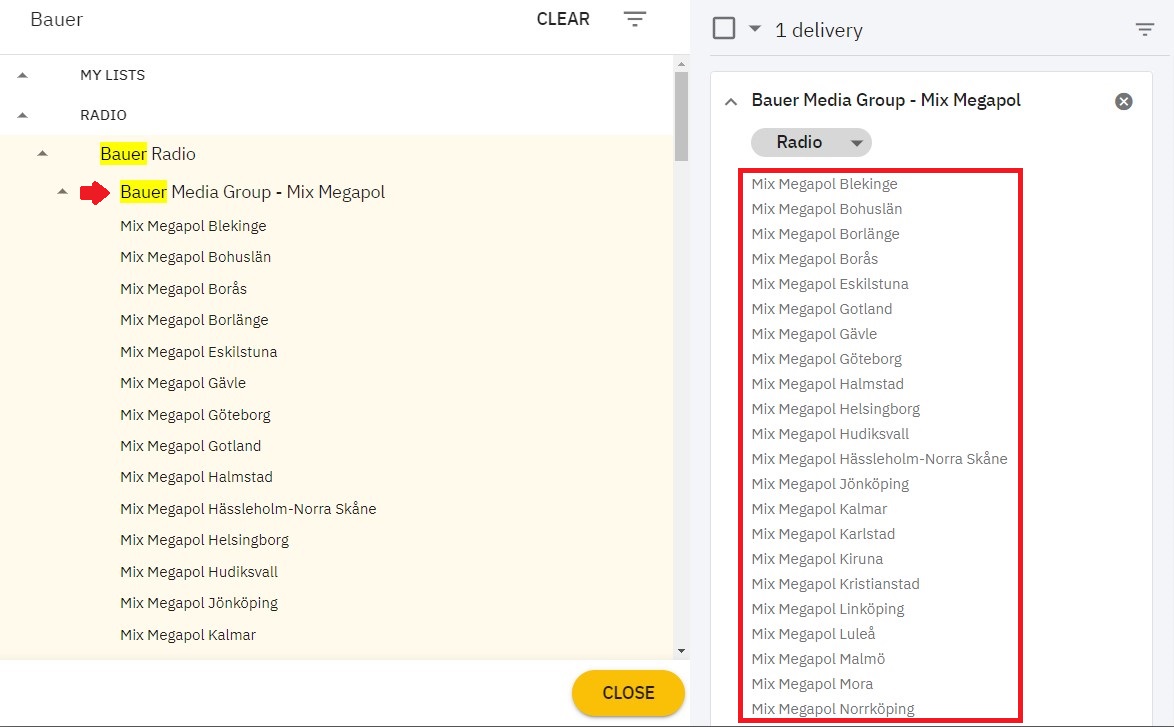Viewport: 1174px width, 727px height.
Task: Collapse the MY LISTS section
Action: click(23, 75)
